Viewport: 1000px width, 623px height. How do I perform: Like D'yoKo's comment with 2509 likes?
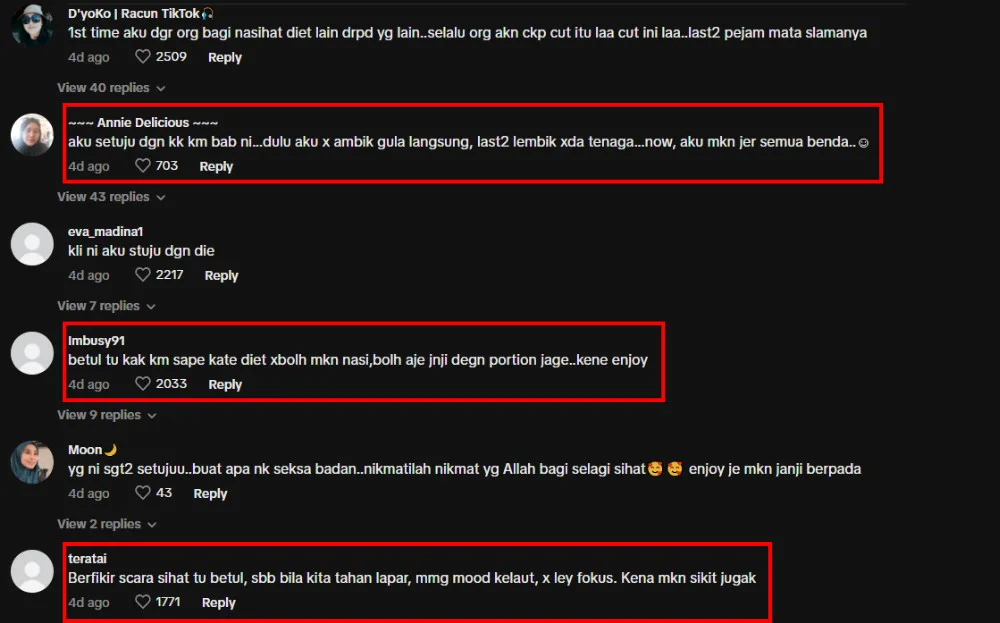pos(143,57)
